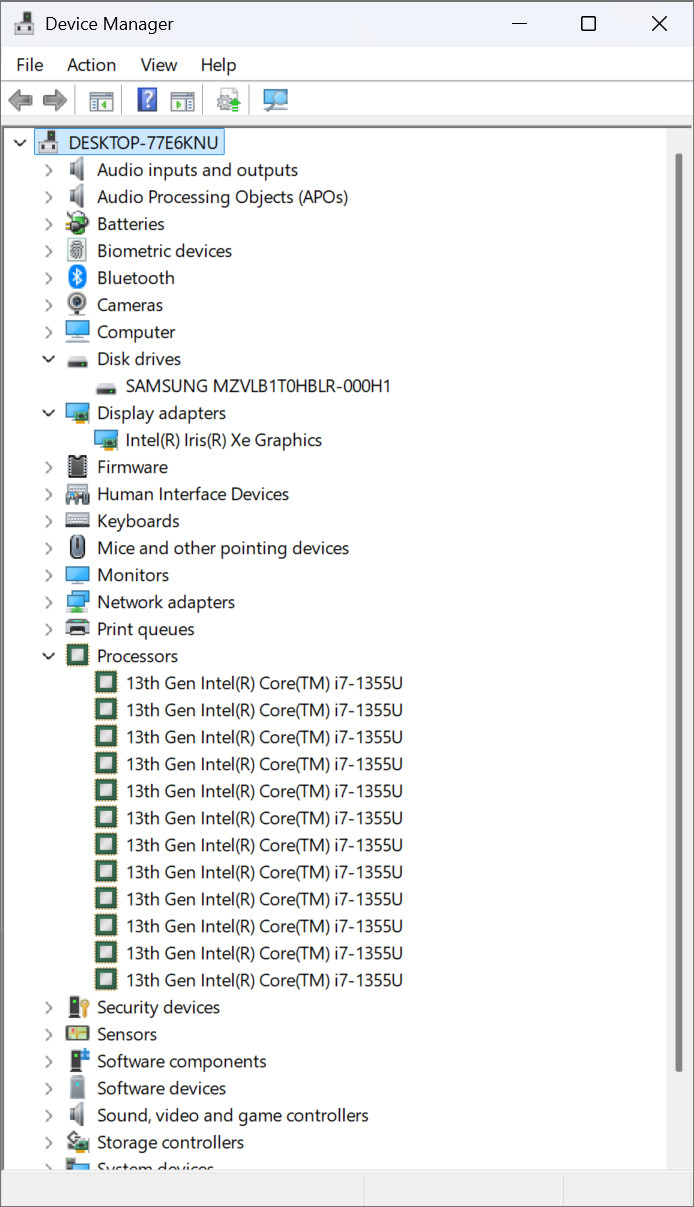Viewport: 694px width, 1207px height.
Task: Click the Biometric devices fingerprint icon
Action: [x=78, y=251]
